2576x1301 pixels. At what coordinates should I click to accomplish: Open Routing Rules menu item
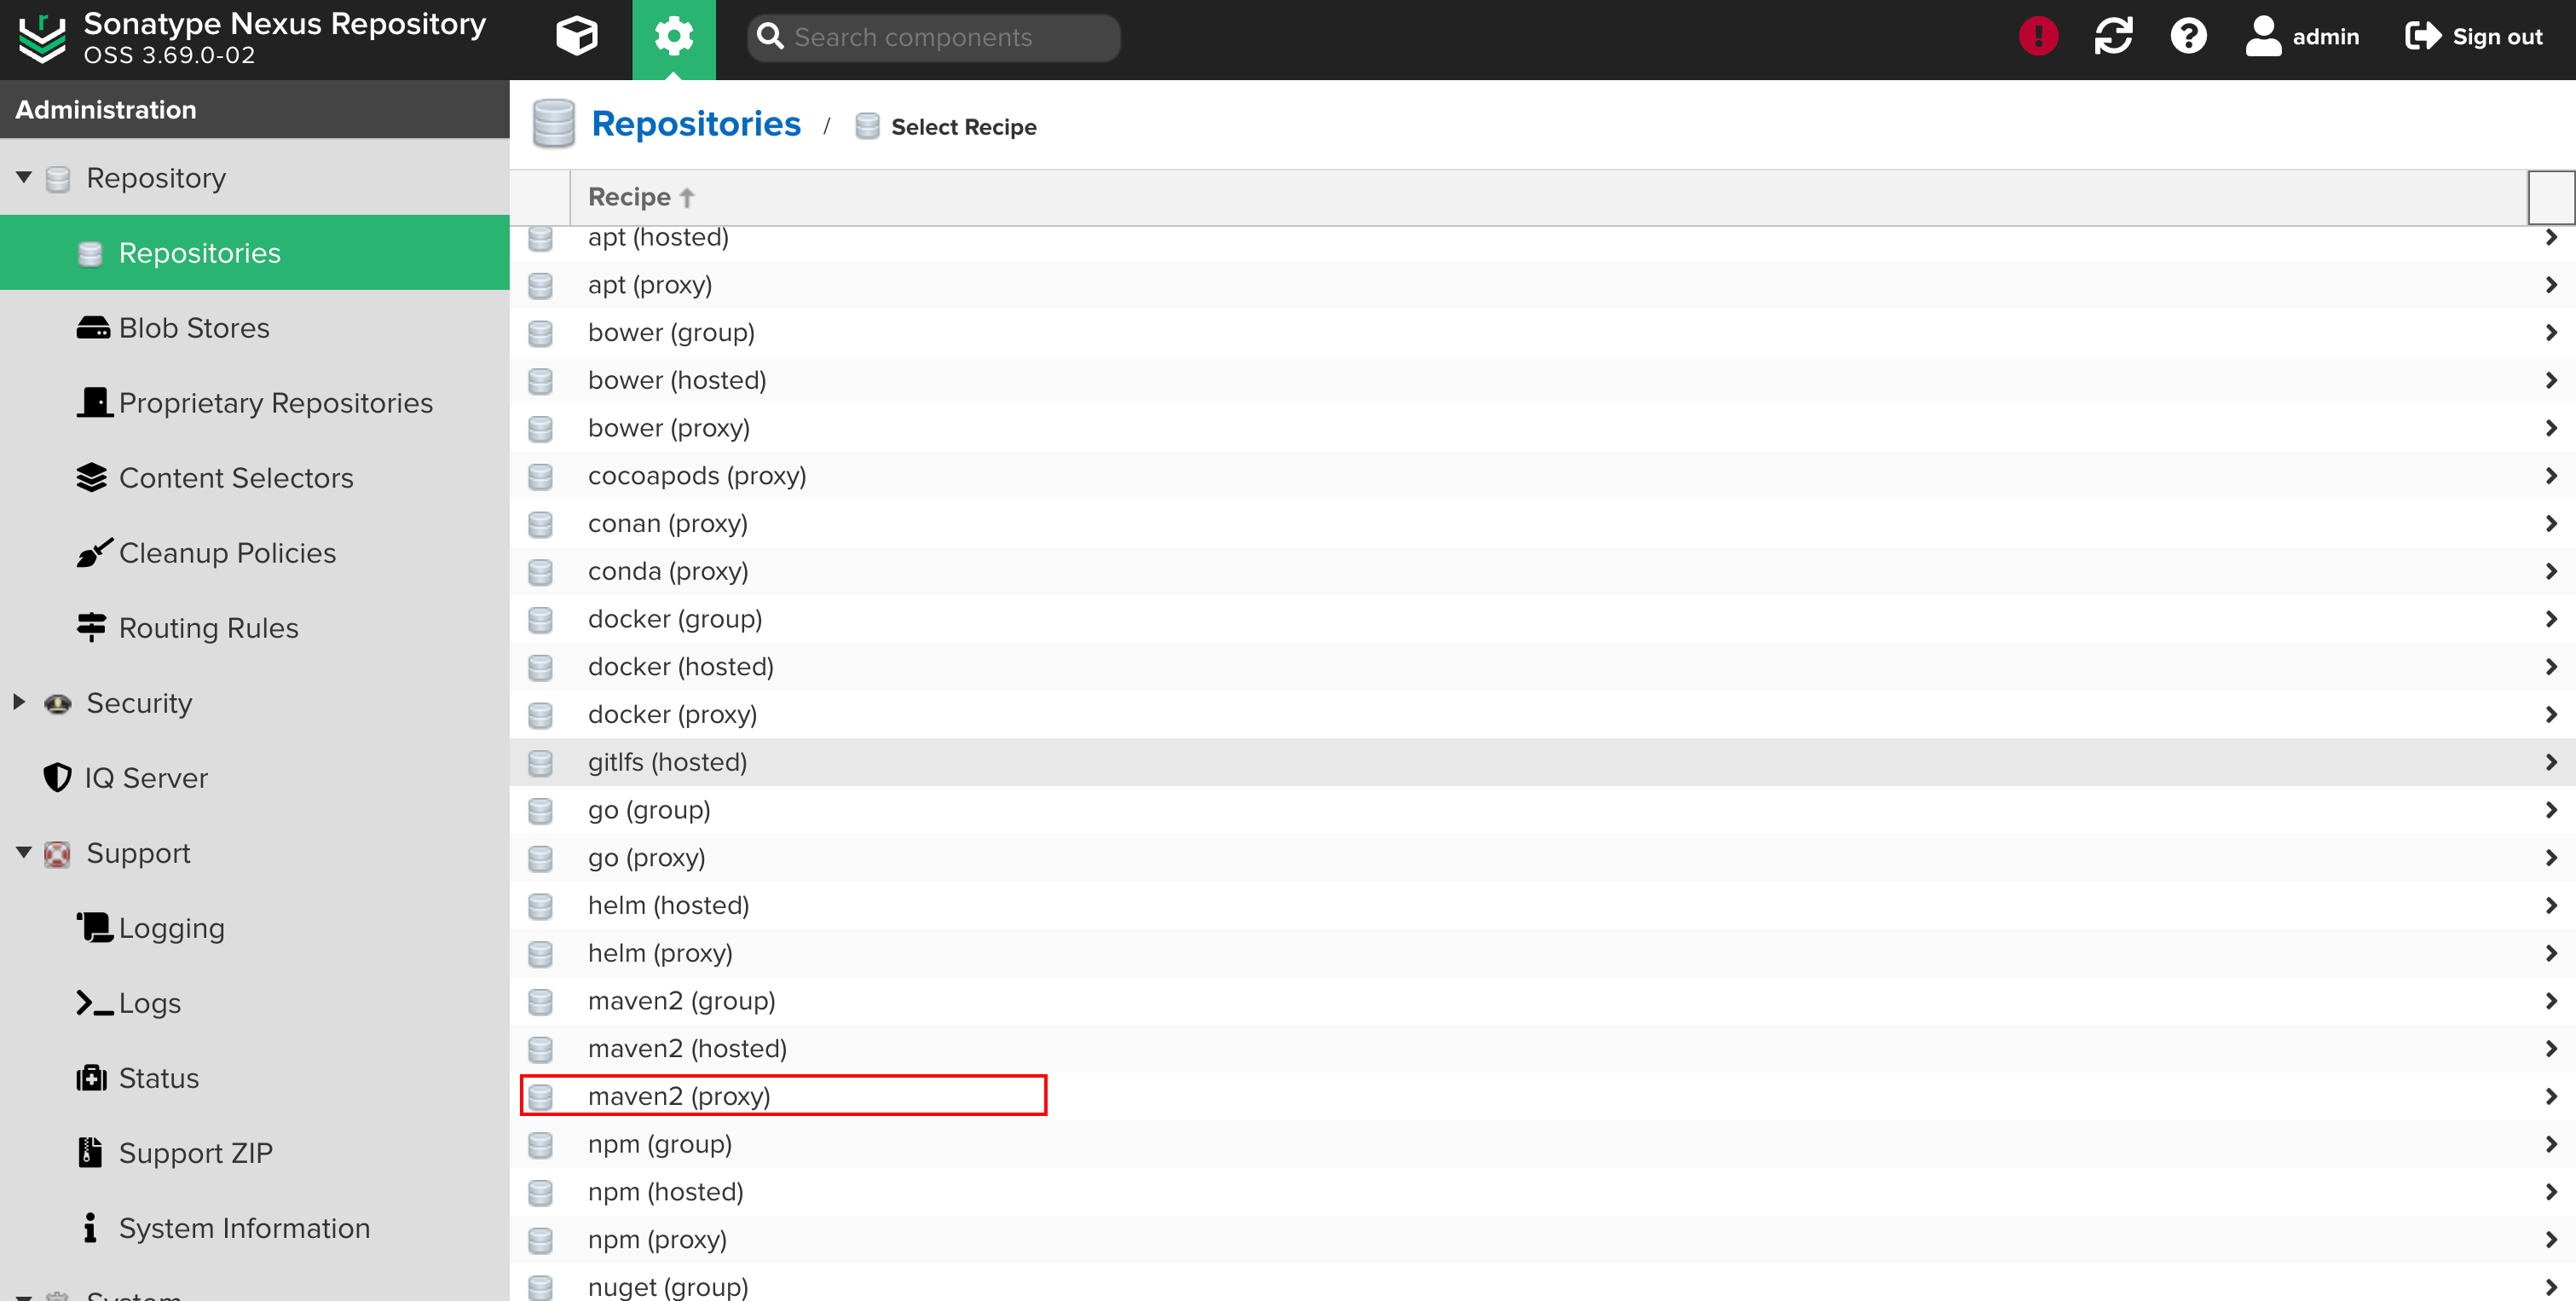[x=208, y=628]
